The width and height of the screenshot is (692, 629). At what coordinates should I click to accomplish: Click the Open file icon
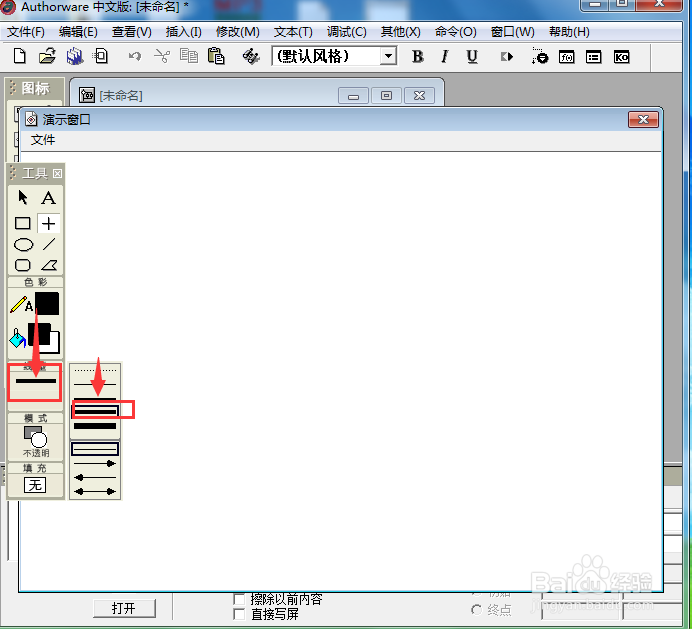click(47, 56)
